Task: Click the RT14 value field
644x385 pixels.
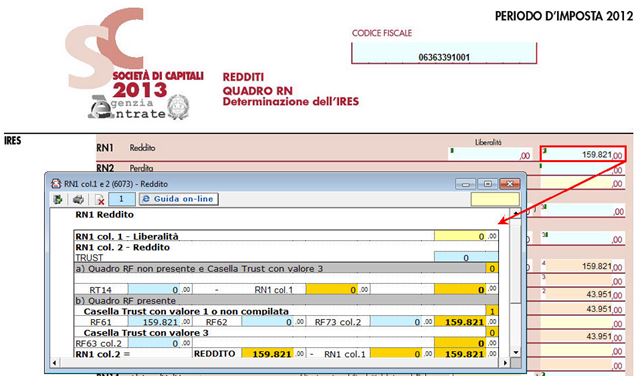Action: click(154, 290)
